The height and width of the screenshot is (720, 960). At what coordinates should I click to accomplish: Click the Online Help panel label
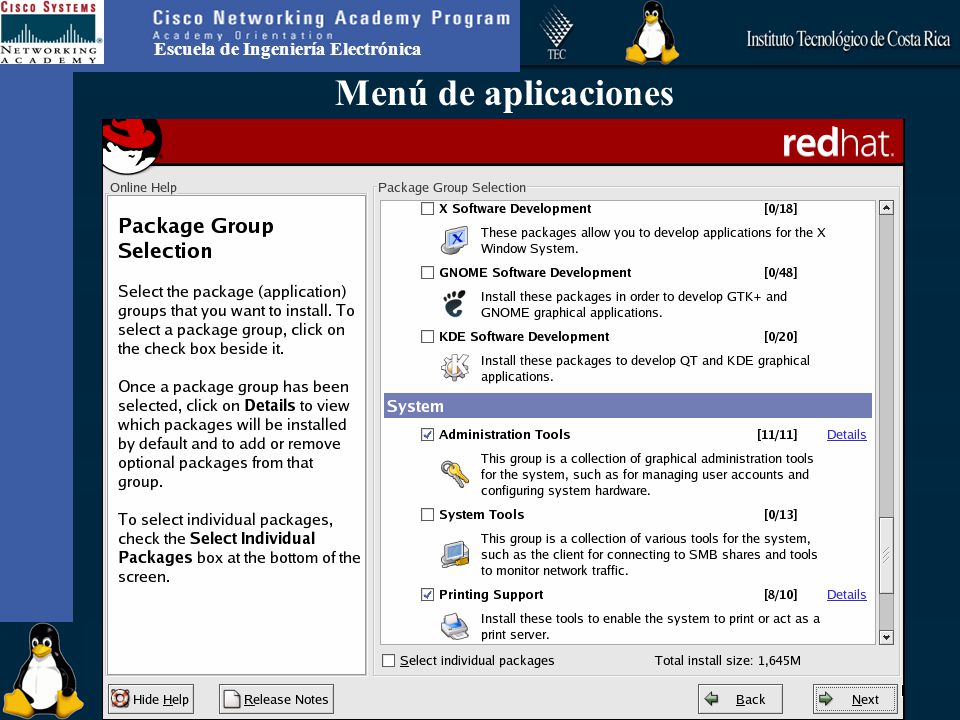(143, 187)
